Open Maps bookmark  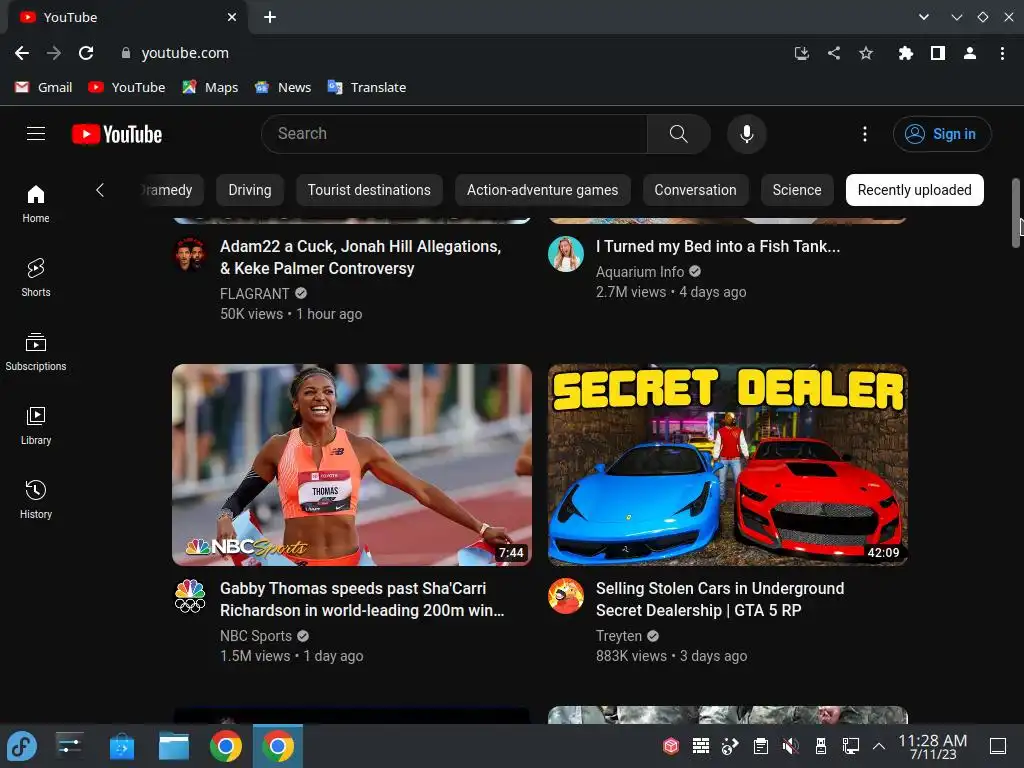coord(210,87)
